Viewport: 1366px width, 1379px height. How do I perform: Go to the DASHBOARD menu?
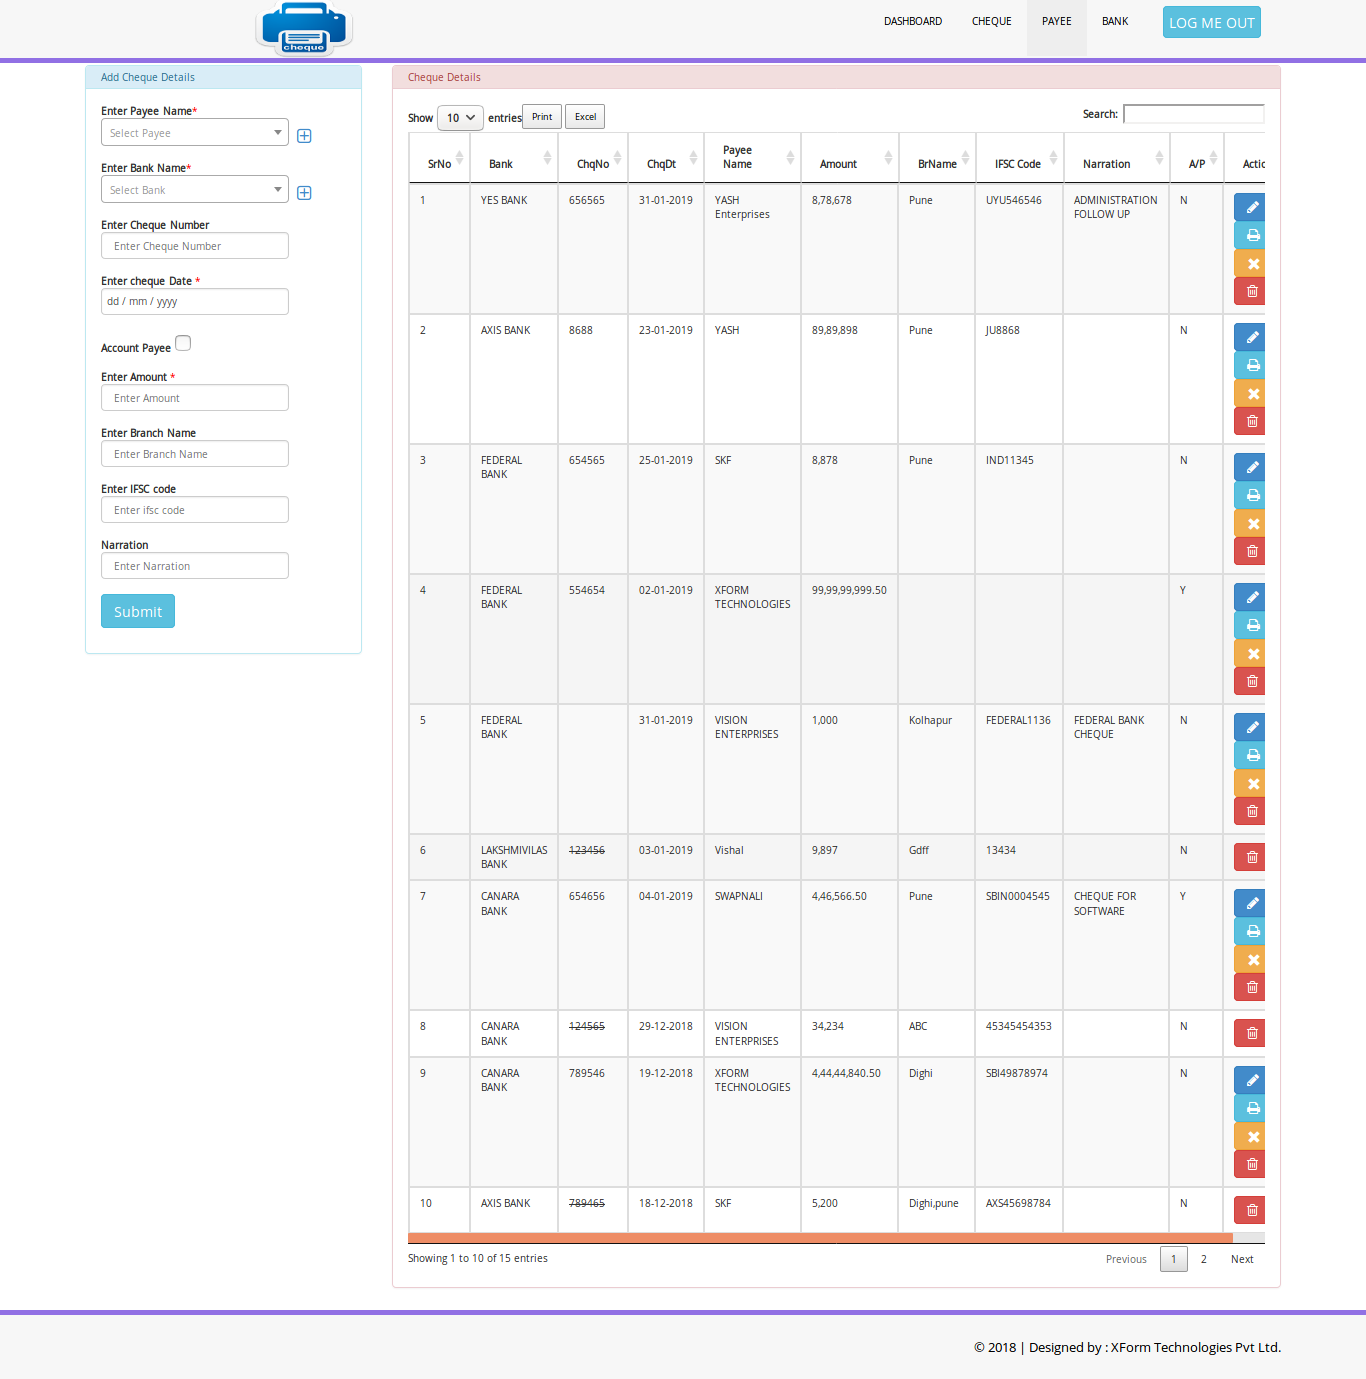913,21
